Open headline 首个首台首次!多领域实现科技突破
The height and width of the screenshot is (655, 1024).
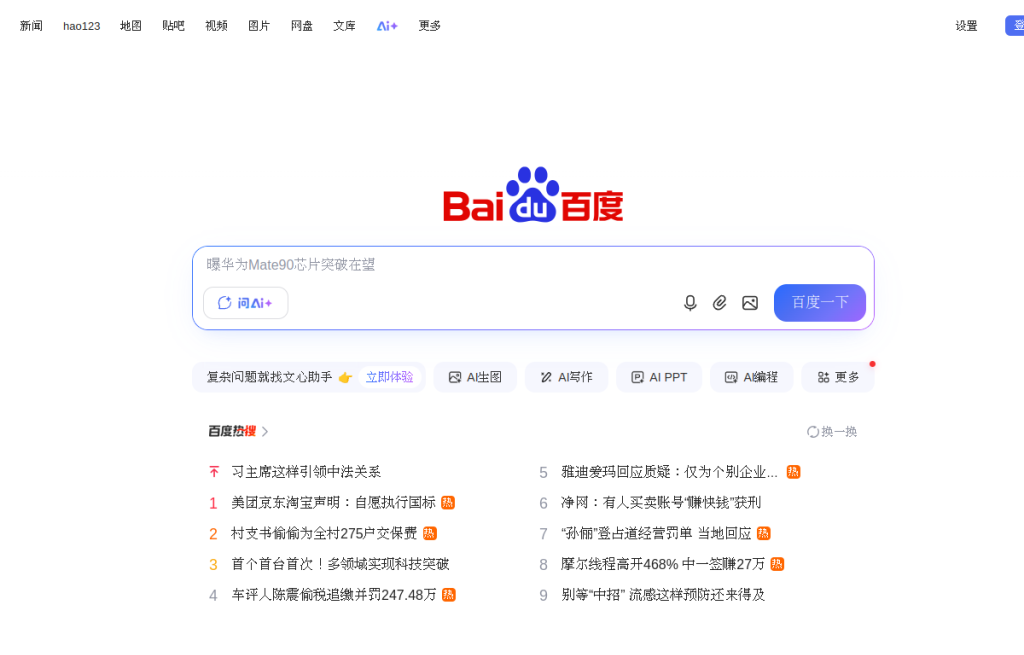tap(340, 564)
